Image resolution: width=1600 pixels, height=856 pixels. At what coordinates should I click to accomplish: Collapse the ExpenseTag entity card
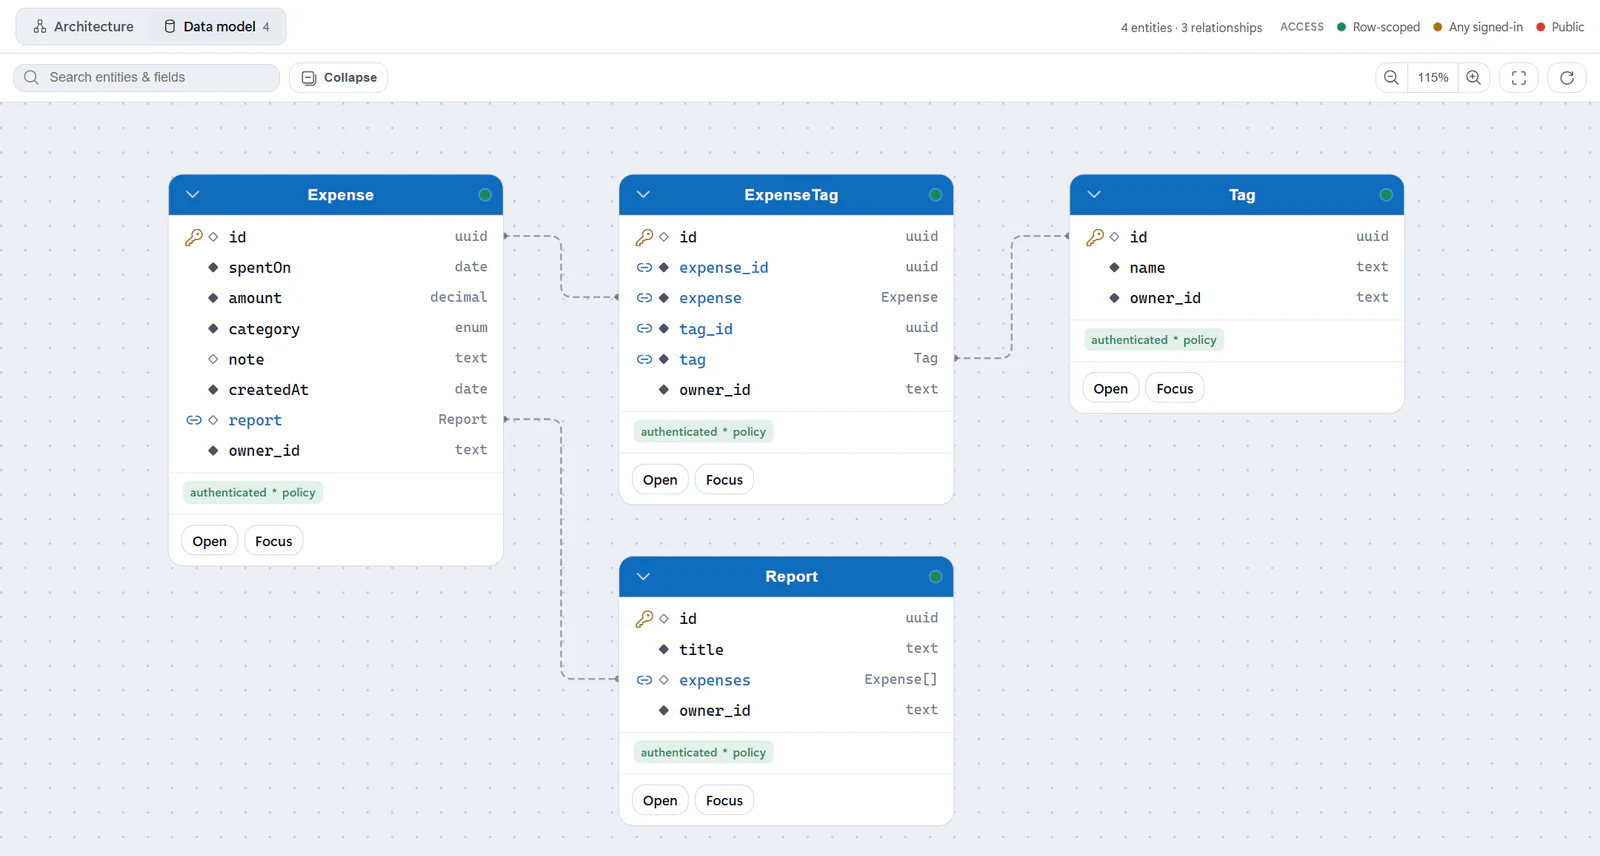click(644, 195)
